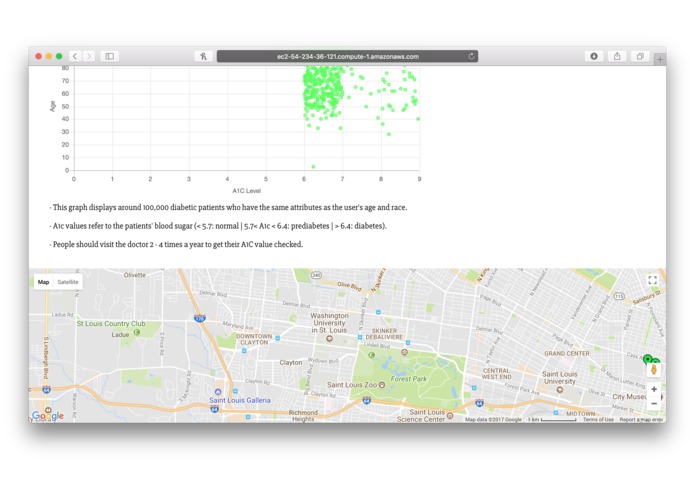Click the text about 100,000 diabetic patients

click(228, 207)
